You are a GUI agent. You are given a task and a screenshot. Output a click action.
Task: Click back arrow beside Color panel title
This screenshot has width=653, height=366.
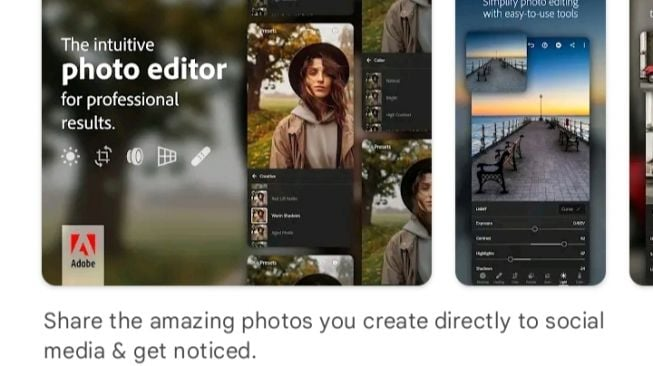369,60
